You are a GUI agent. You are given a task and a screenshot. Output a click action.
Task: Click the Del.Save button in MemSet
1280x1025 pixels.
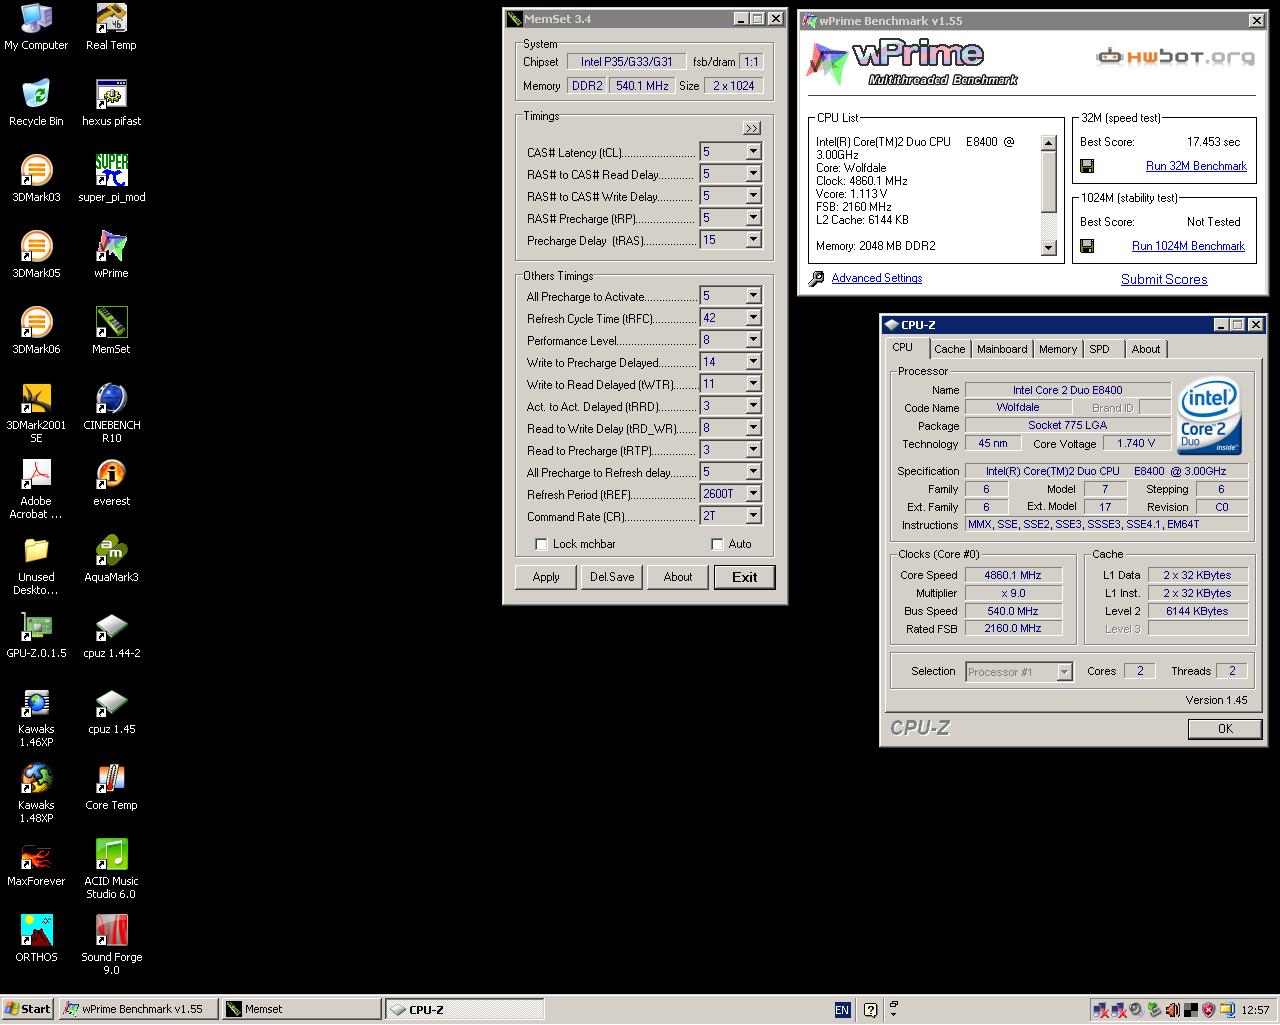[x=612, y=577]
